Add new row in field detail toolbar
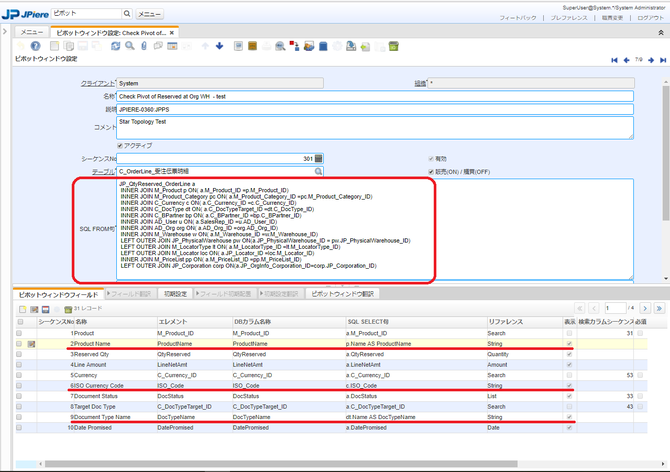The height and width of the screenshot is (472, 670). pos(23,309)
